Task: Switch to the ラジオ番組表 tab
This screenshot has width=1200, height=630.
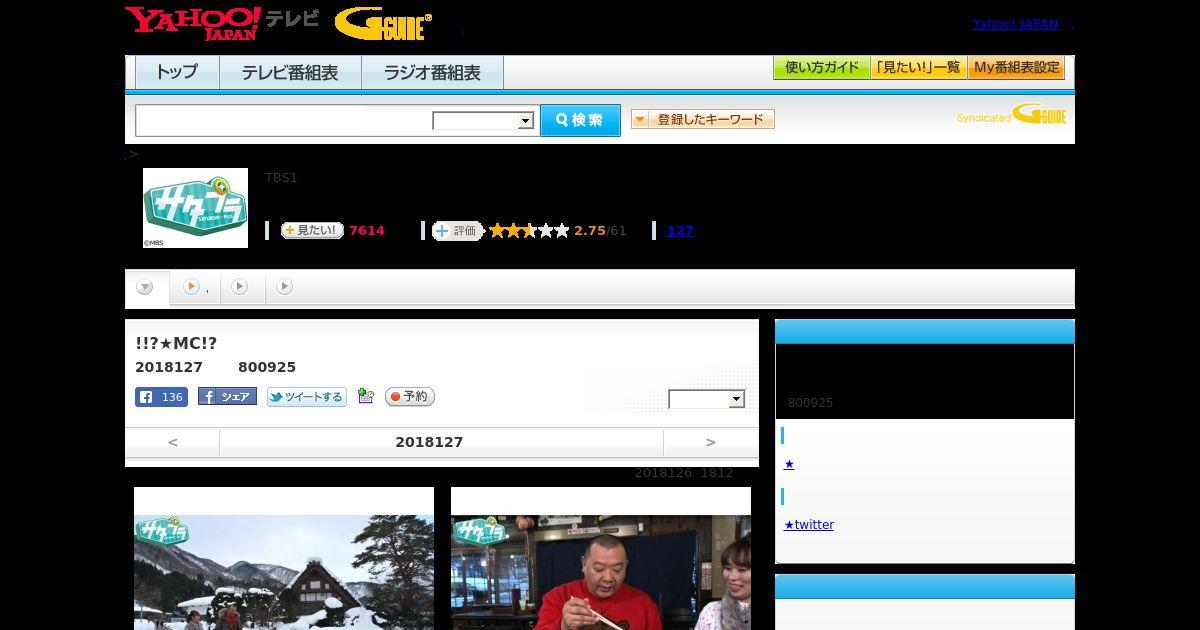Action: coord(433,73)
